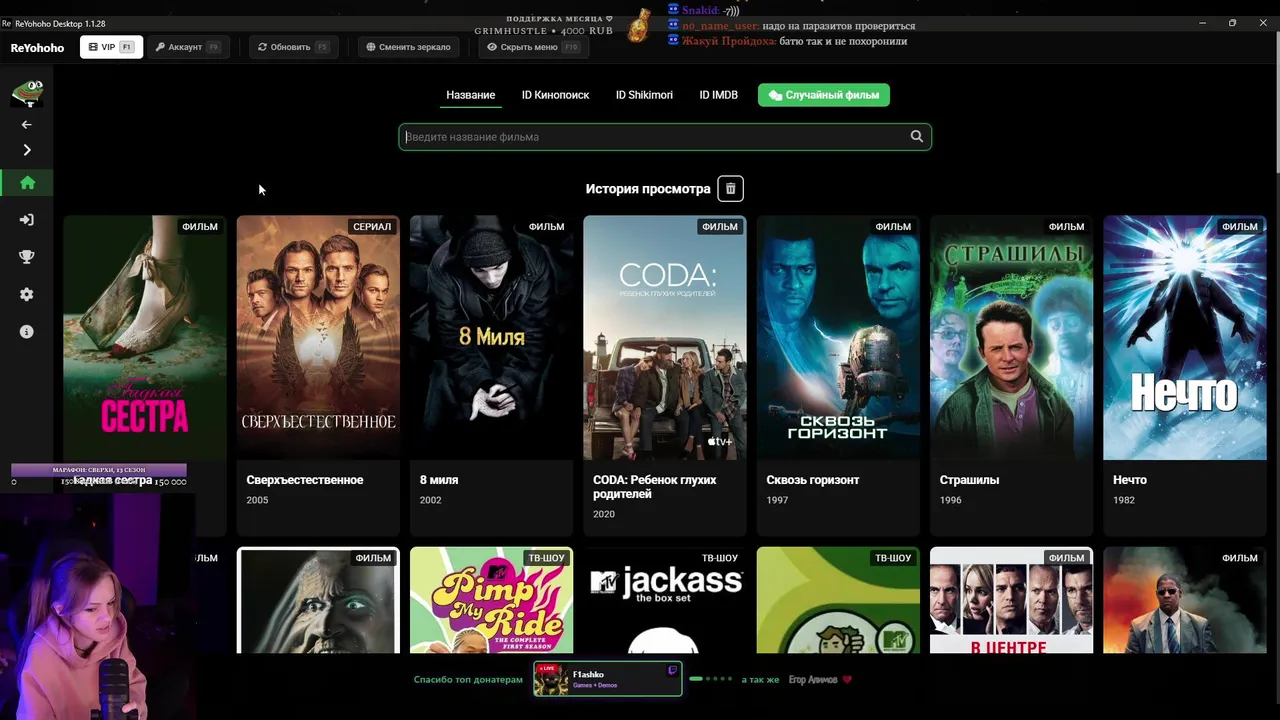The width and height of the screenshot is (1280, 720).
Task: Open the Сквозь горизонт movie poster
Action: 838,338
